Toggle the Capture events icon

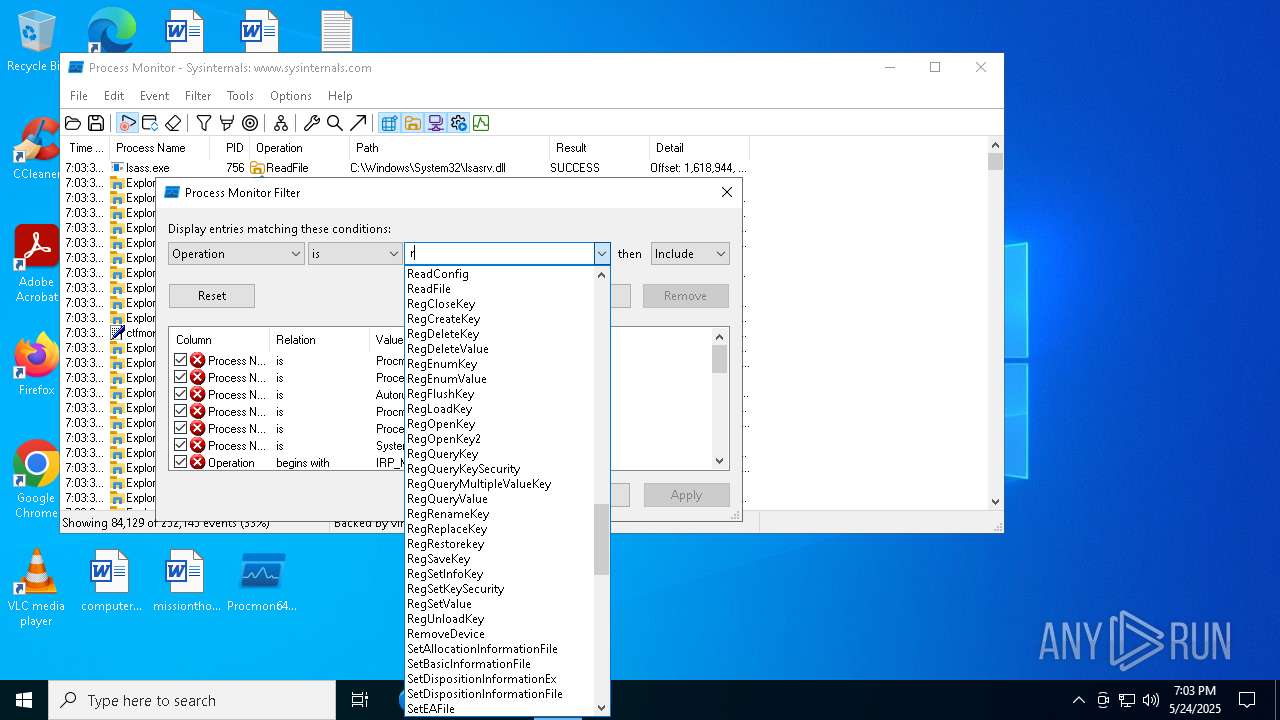point(127,123)
